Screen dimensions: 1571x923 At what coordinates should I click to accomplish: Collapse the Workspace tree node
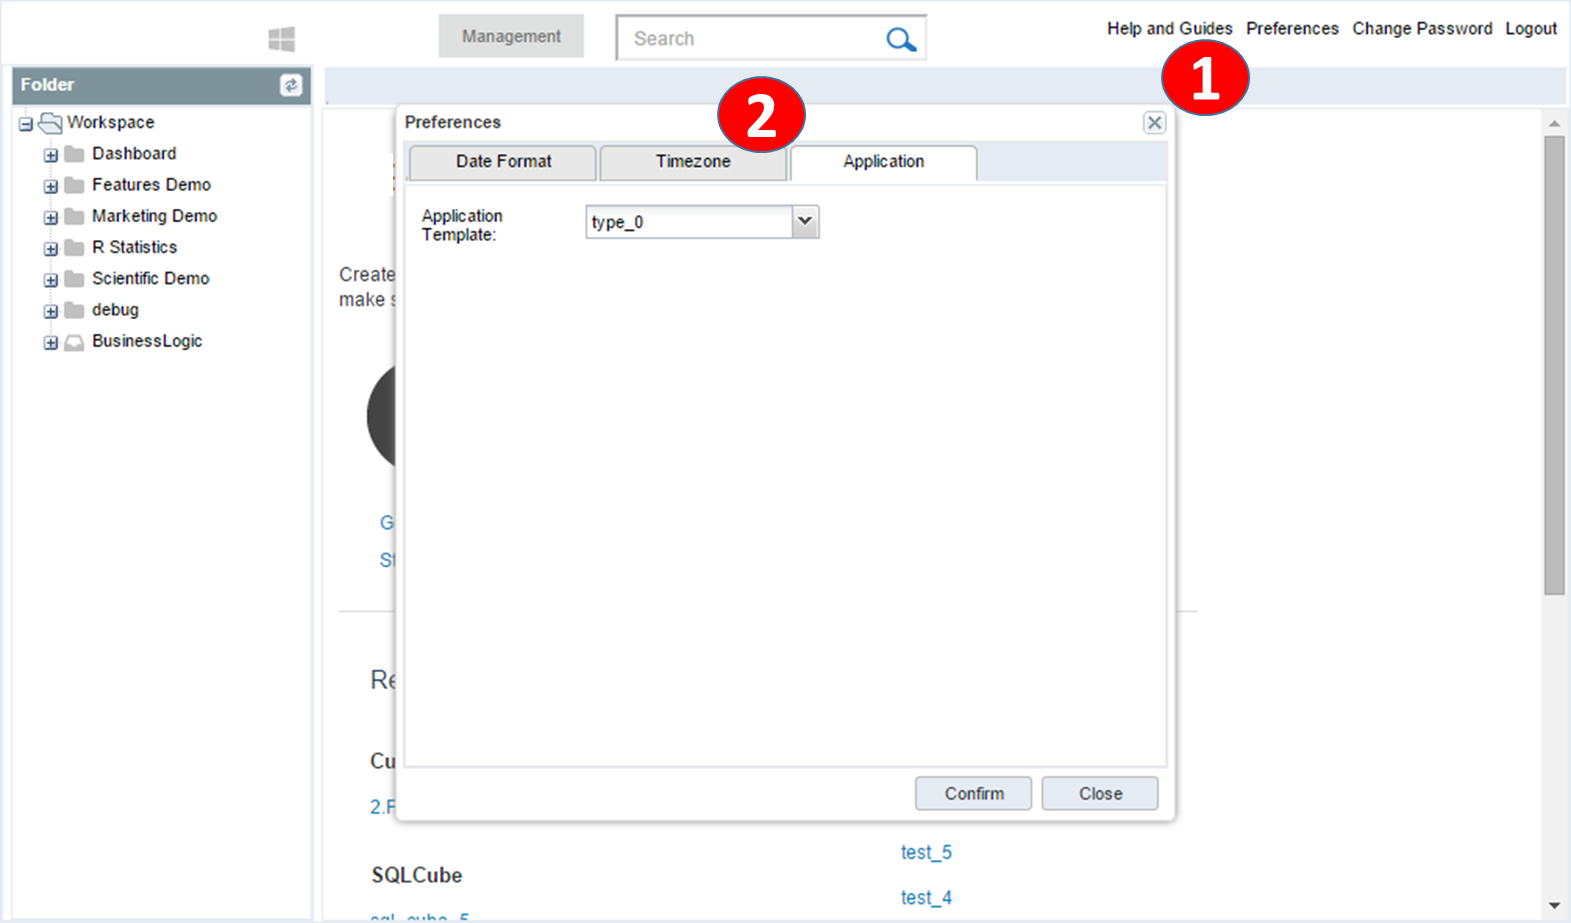(x=26, y=124)
